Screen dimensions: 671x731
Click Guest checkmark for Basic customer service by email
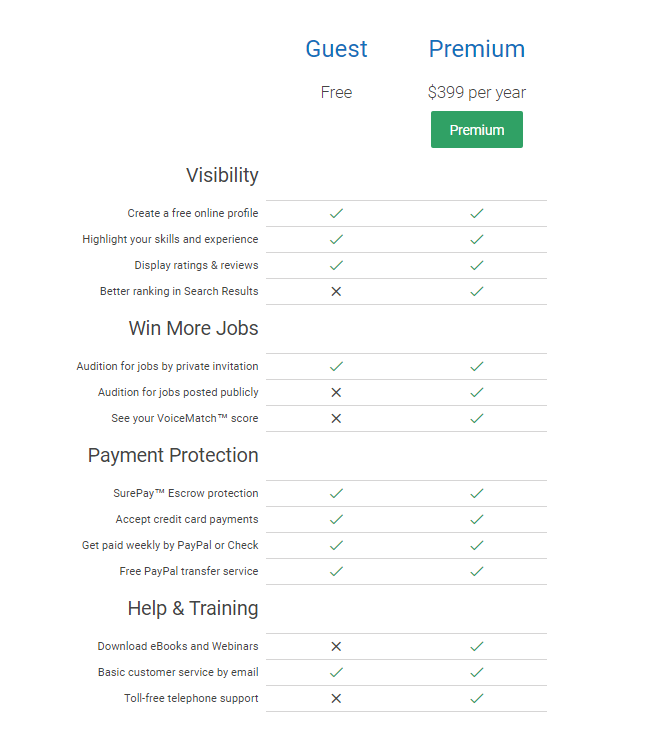[336, 672]
